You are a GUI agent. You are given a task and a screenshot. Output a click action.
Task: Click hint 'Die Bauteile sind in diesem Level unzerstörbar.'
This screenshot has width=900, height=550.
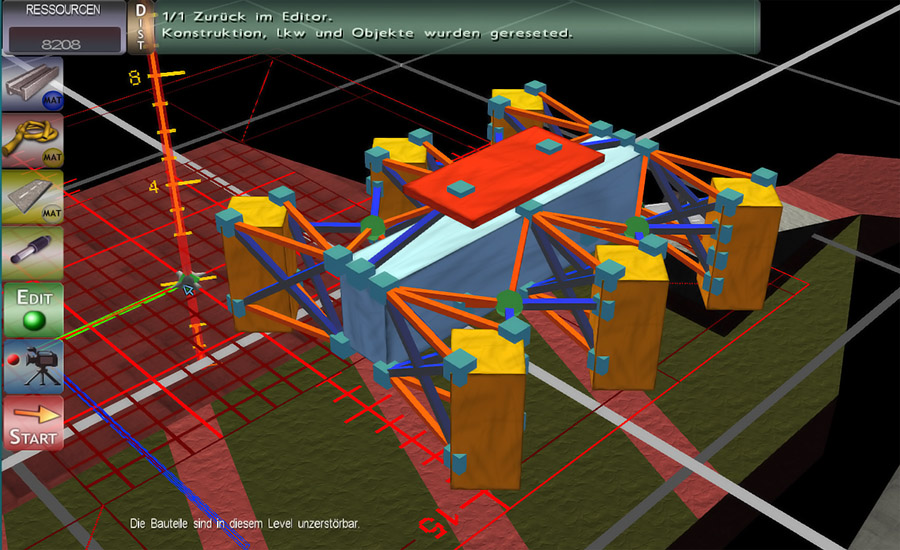(x=245, y=524)
